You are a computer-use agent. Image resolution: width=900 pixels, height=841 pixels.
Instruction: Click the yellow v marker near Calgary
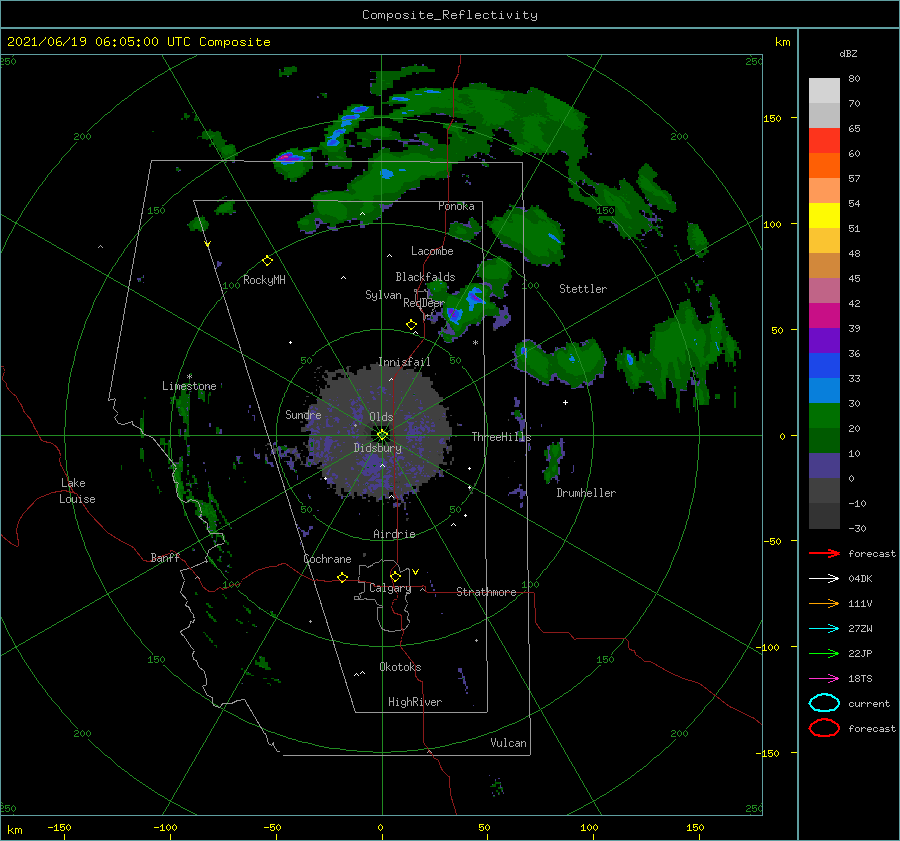(x=415, y=572)
